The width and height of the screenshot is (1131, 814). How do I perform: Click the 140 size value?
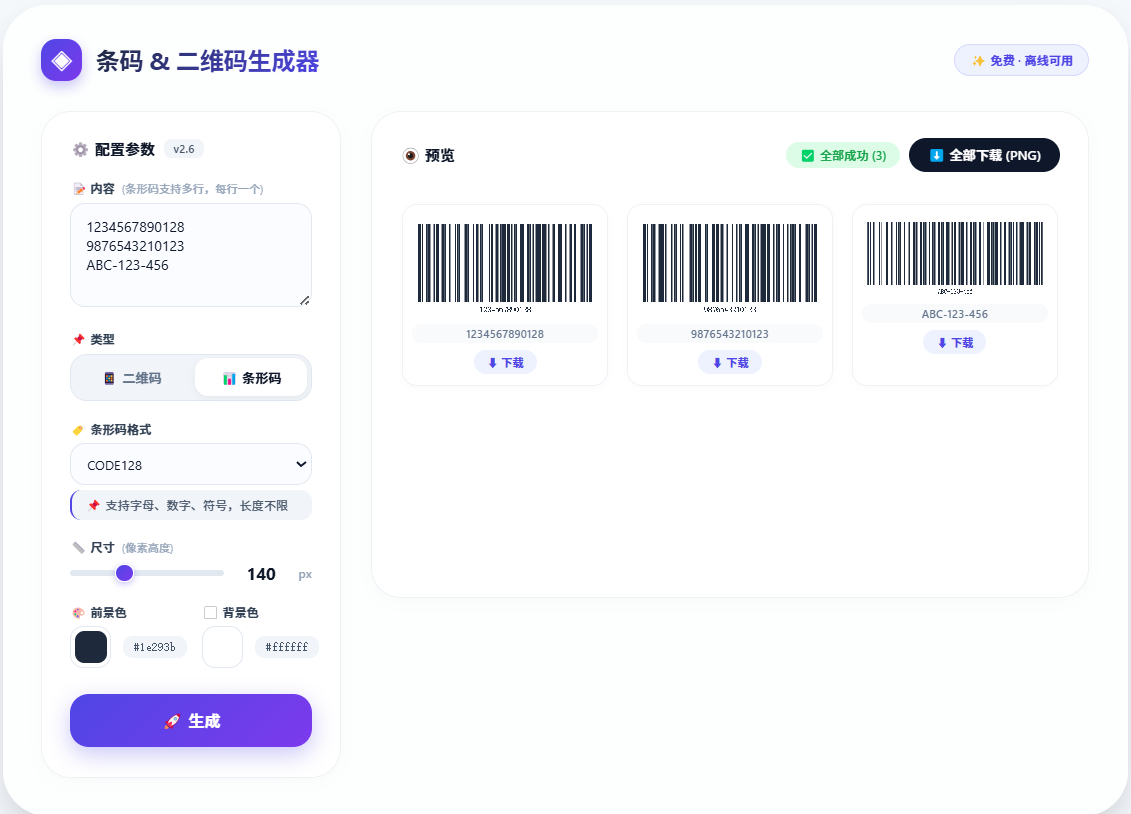tap(261, 574)
